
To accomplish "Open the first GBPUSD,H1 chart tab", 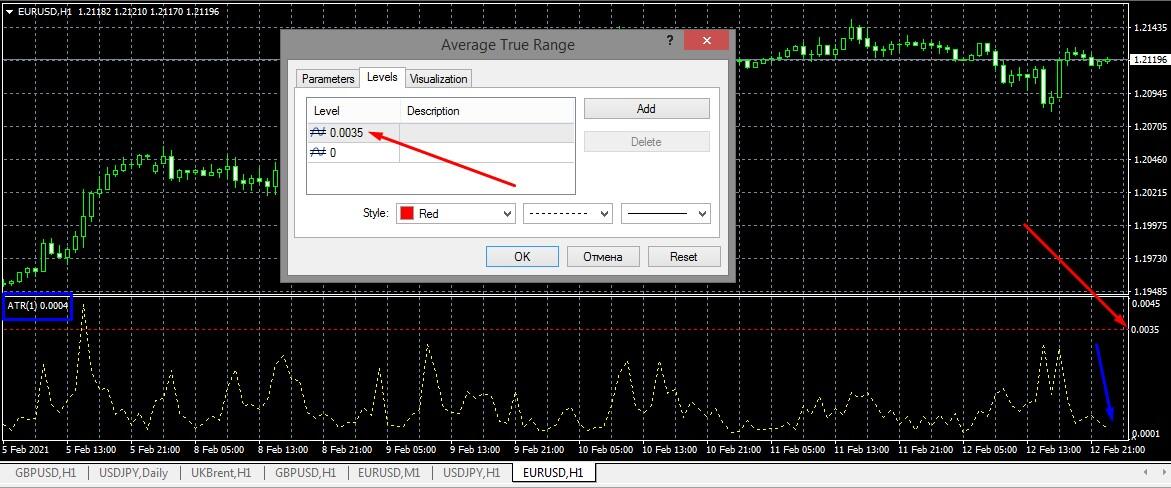I will [46, 472].
